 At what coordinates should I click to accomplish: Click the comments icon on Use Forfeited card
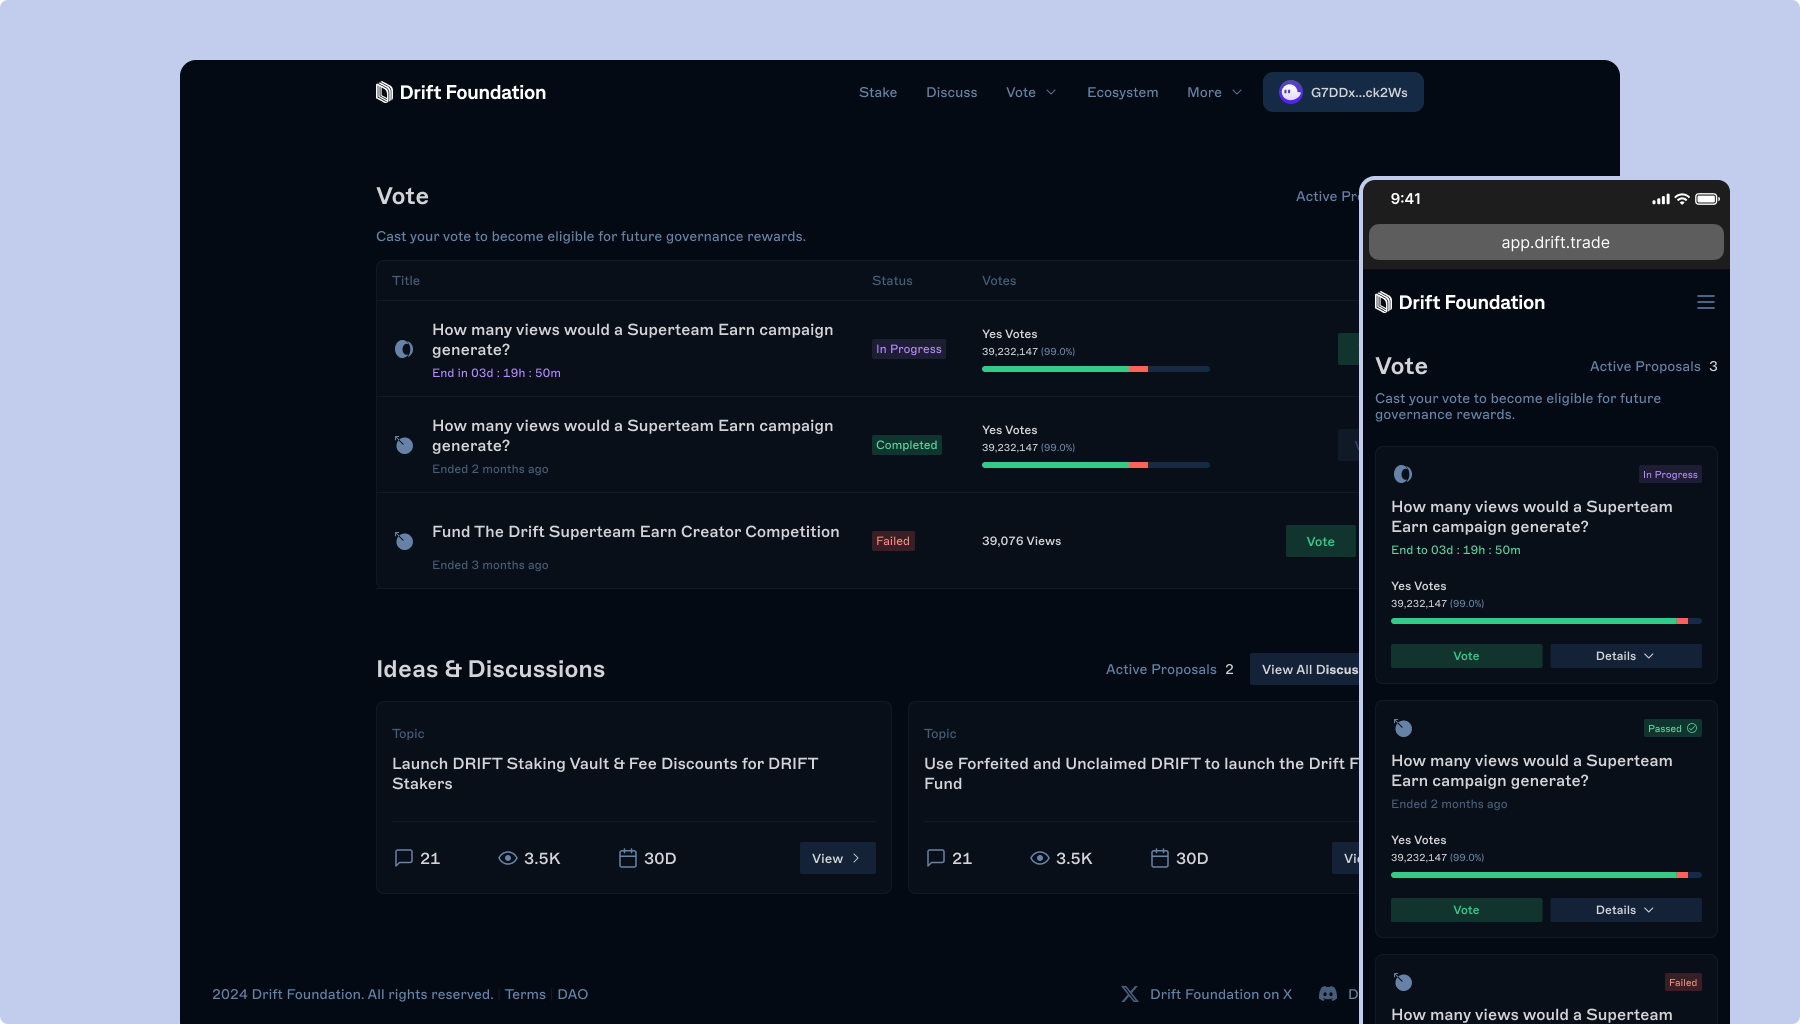click(x=936, y=858)
